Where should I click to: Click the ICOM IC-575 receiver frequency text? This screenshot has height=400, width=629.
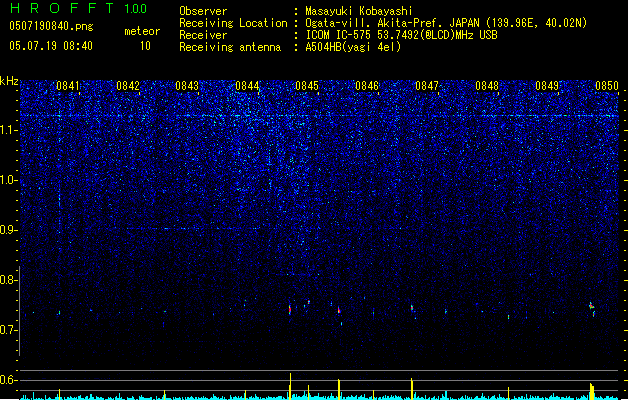coord(401,35)
